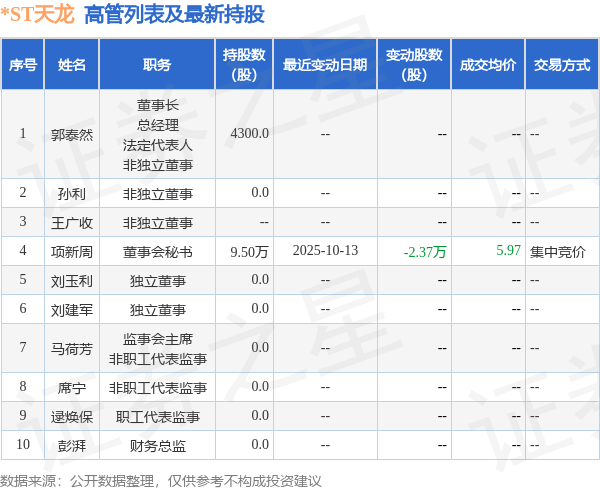Click 独立董事 in 刘建军's row
The image size is (600, 490).
click(x=158, y=310)
